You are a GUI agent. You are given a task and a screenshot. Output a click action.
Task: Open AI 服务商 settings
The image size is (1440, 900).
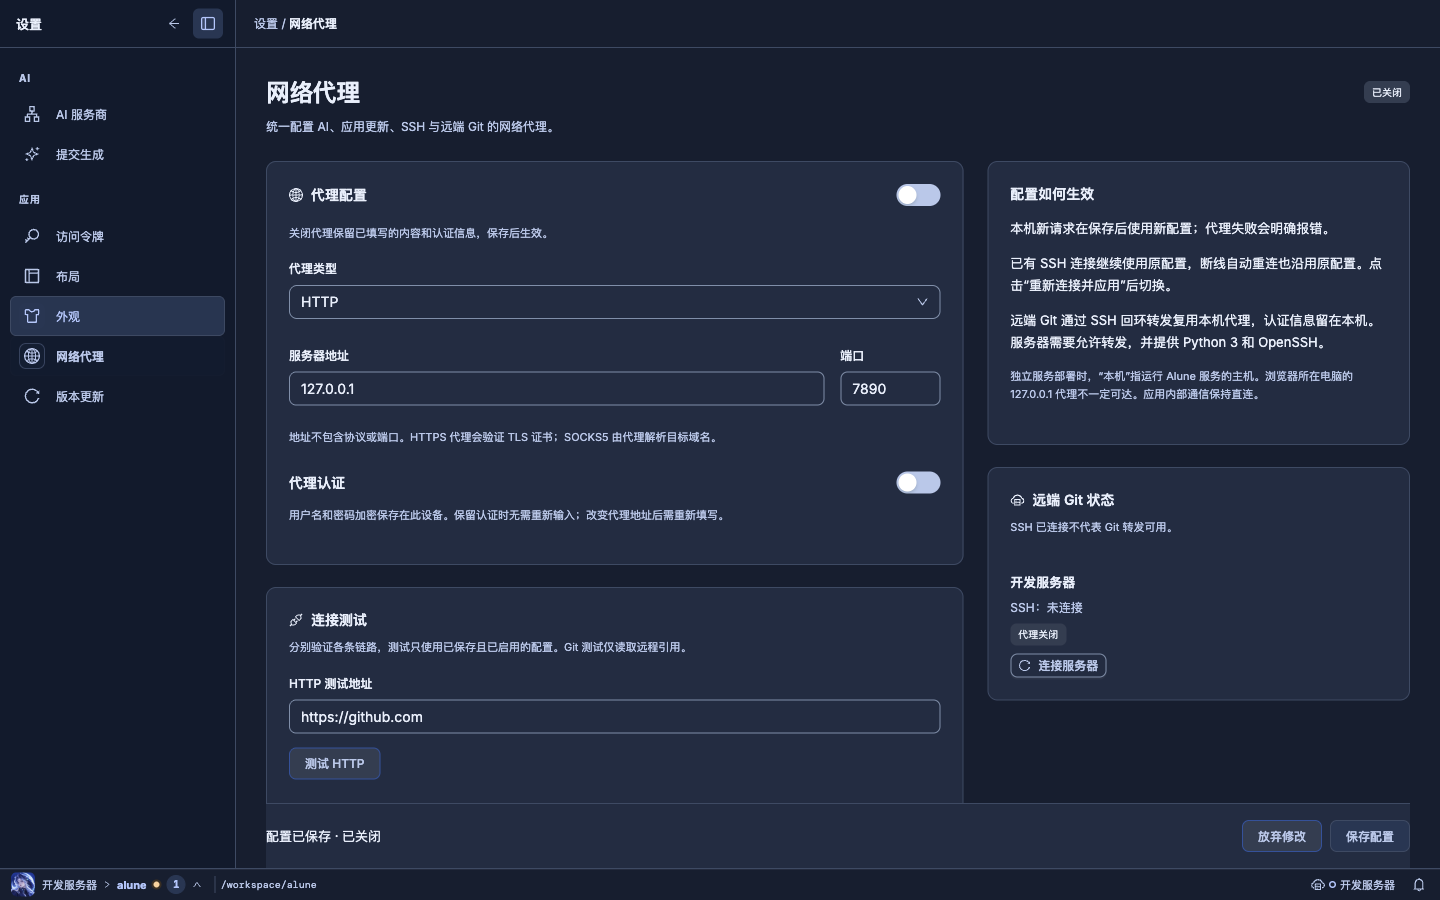[117, 115]
